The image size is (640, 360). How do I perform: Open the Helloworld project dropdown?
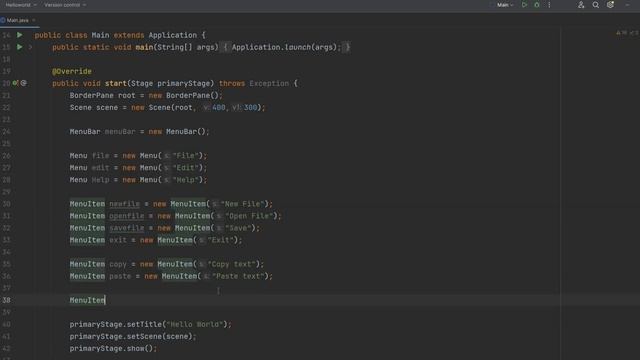coord(21,5)
